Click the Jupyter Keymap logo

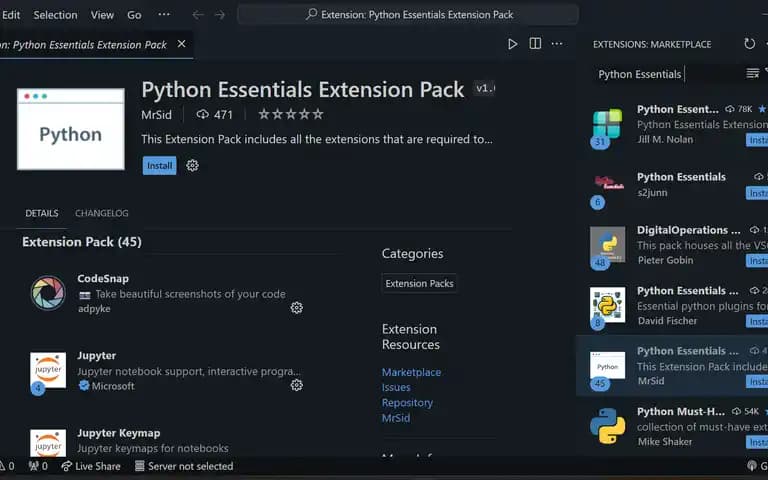coord(48,443)
